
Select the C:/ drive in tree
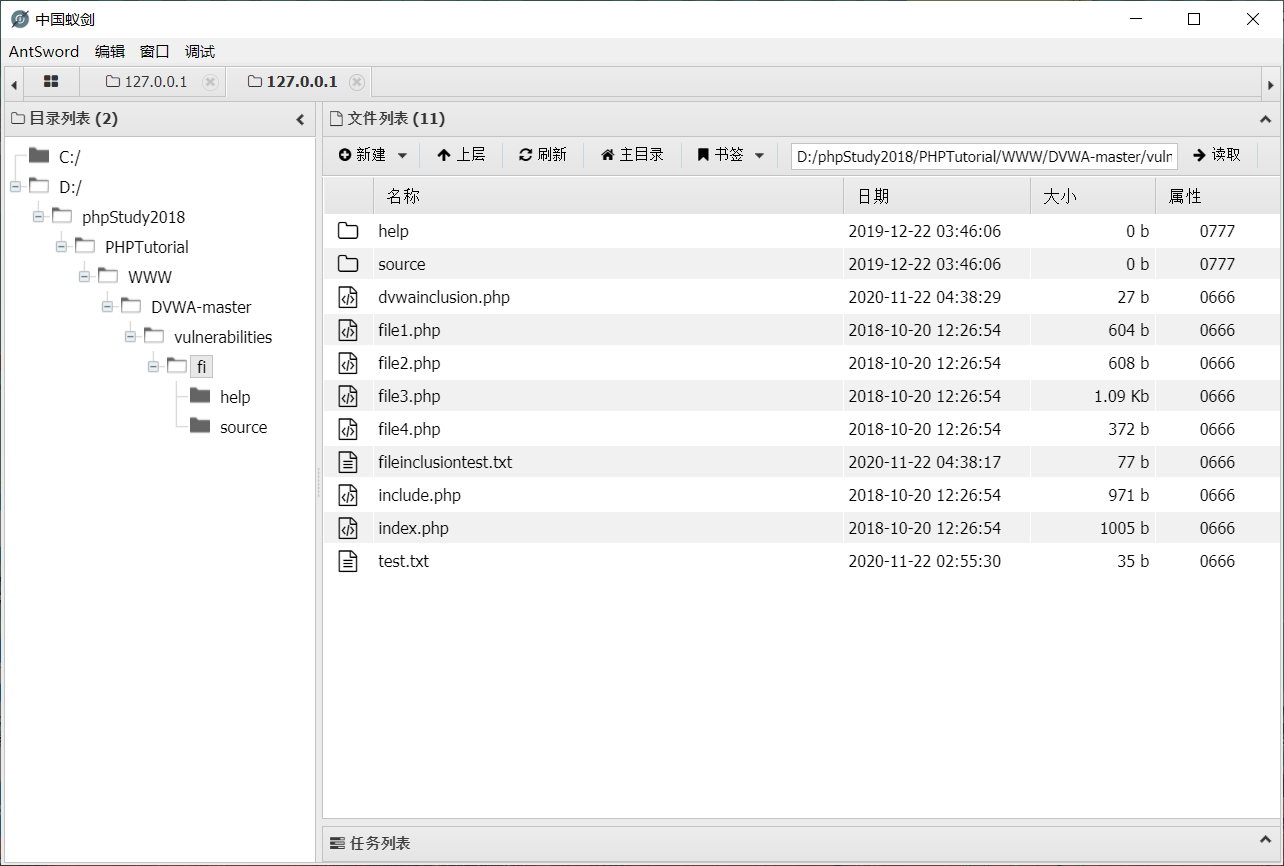click(69, 157)
